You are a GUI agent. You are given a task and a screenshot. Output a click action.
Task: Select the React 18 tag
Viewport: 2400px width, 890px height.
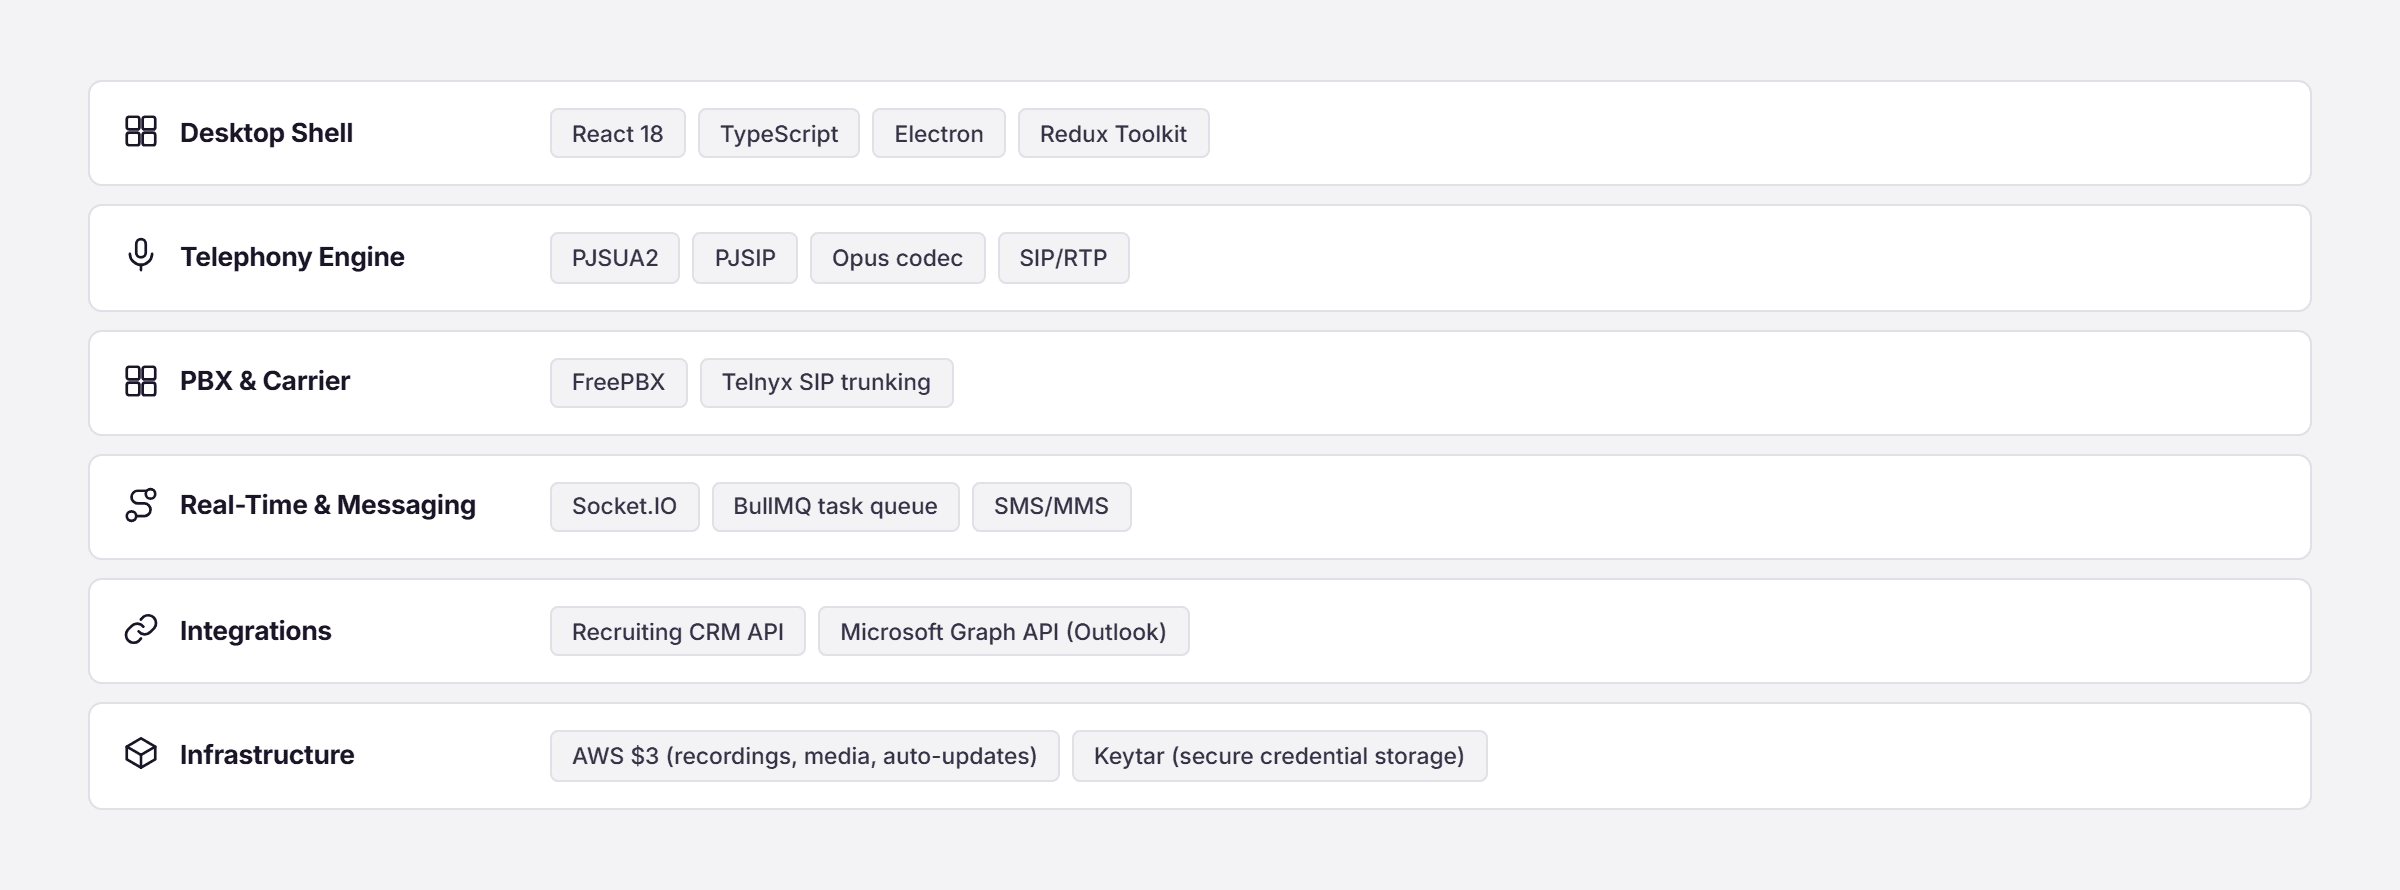[618, 133]
